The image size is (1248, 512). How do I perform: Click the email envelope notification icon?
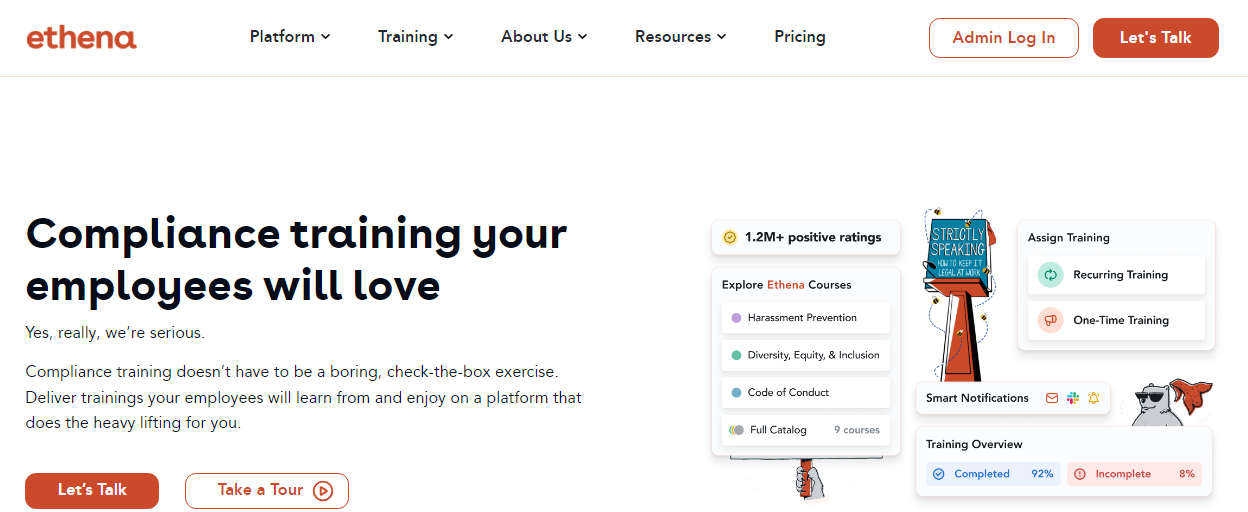coord(1052,398)
